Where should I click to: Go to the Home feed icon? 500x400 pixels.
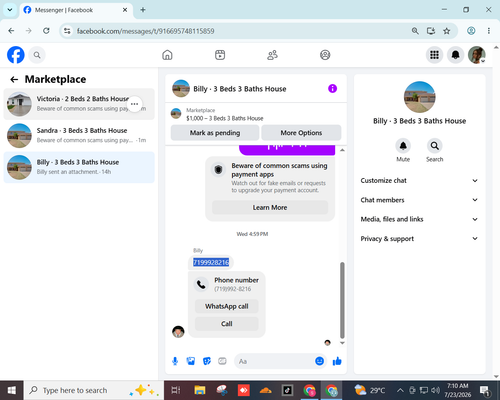167,55
